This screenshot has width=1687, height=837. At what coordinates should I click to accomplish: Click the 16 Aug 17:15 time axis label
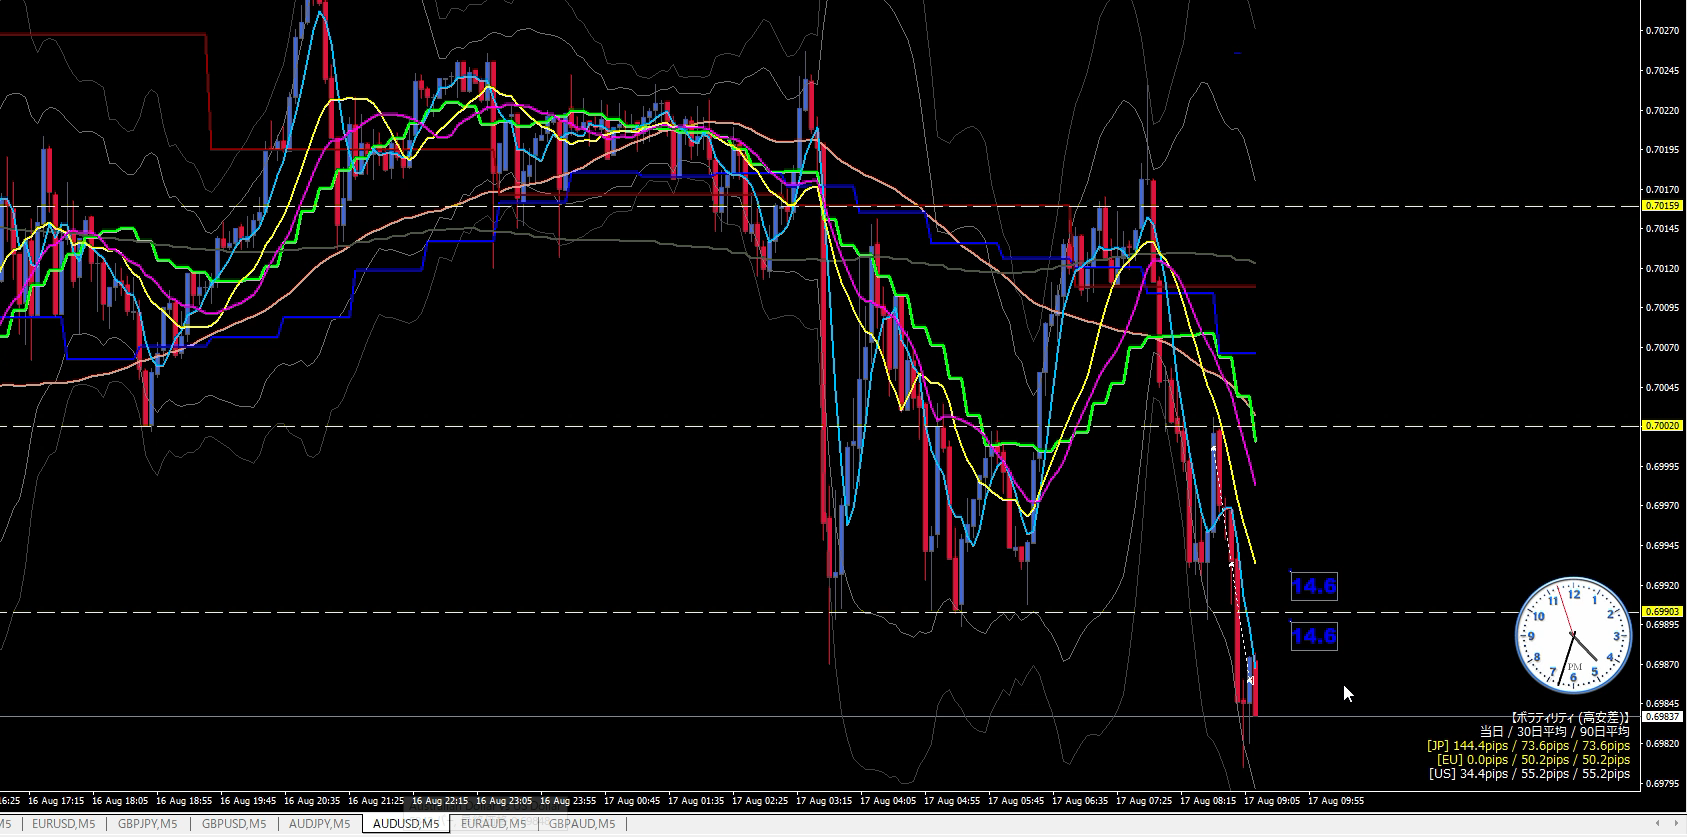56,801
